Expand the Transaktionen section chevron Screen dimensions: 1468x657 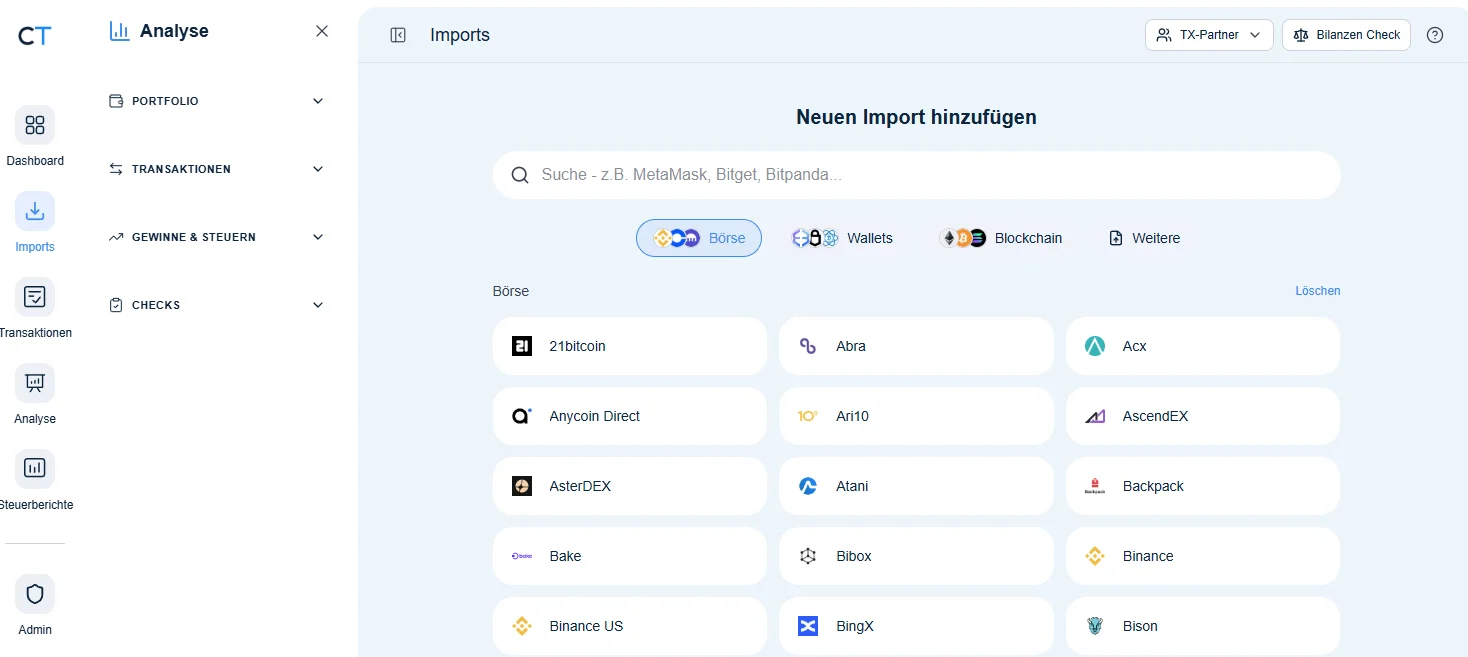click(318, 169)
